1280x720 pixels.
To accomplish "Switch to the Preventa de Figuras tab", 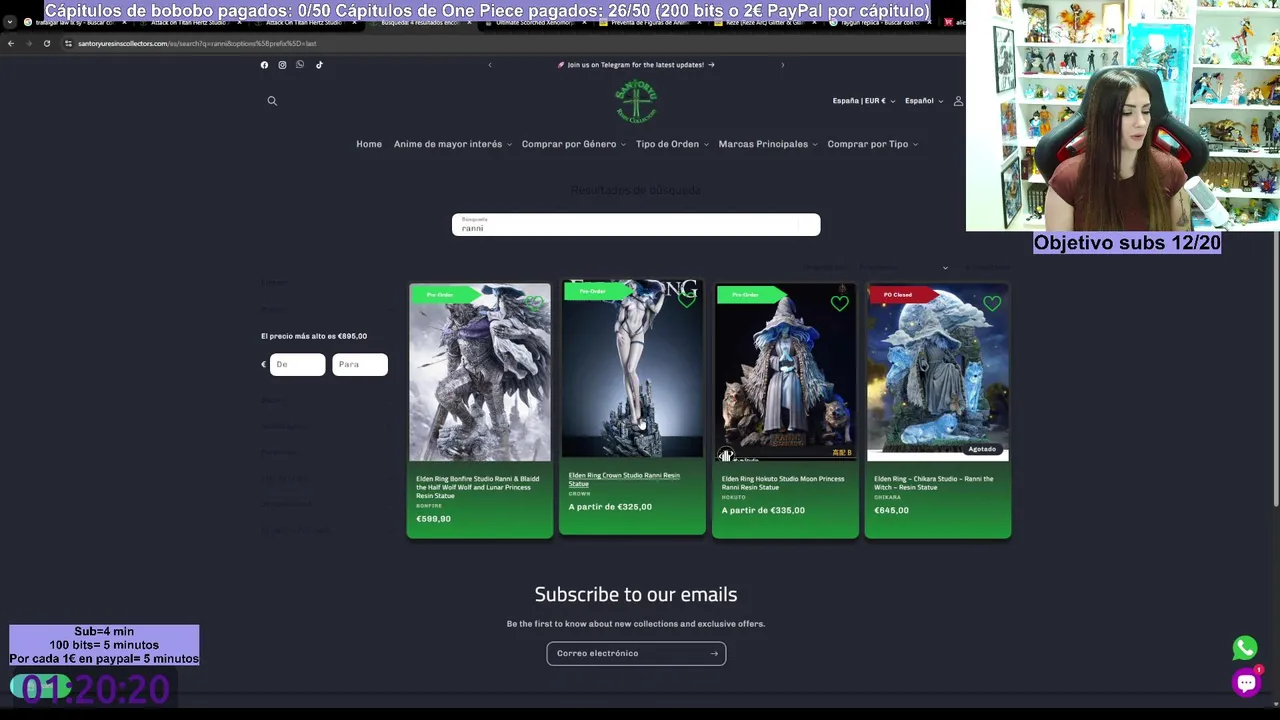I will pos(650,22).
